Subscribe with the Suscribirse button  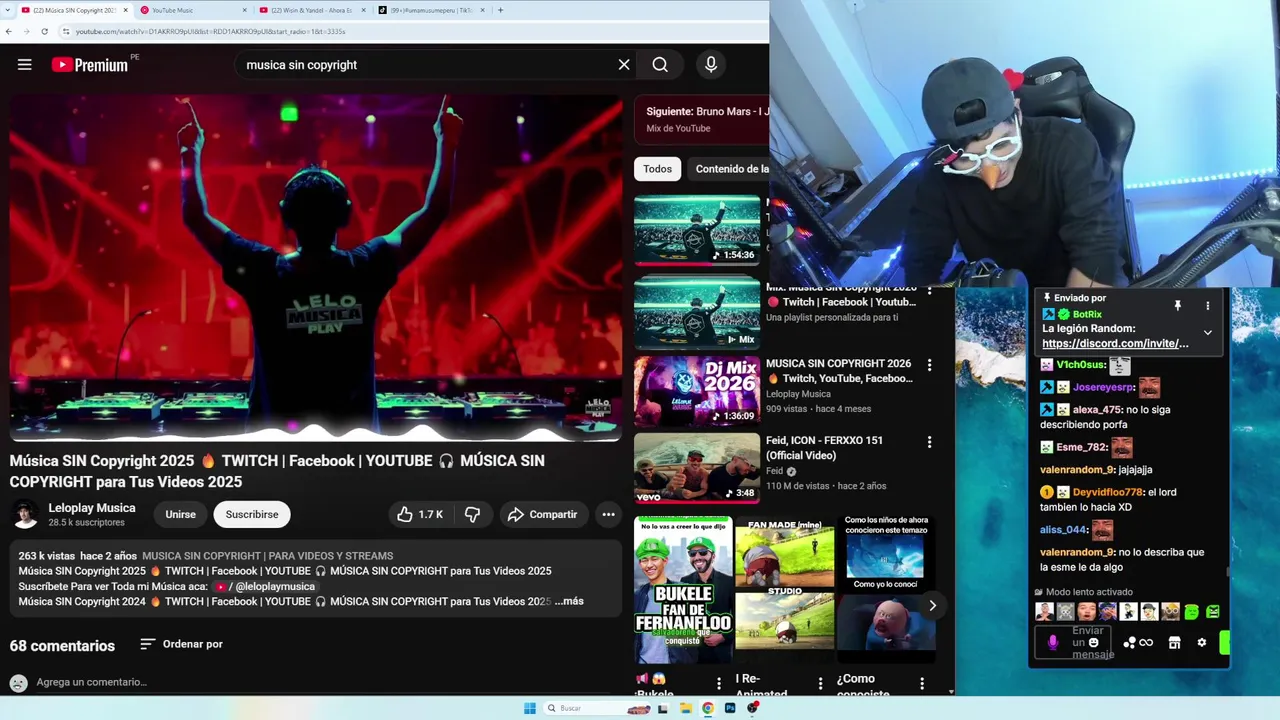(x=252, y=514)
